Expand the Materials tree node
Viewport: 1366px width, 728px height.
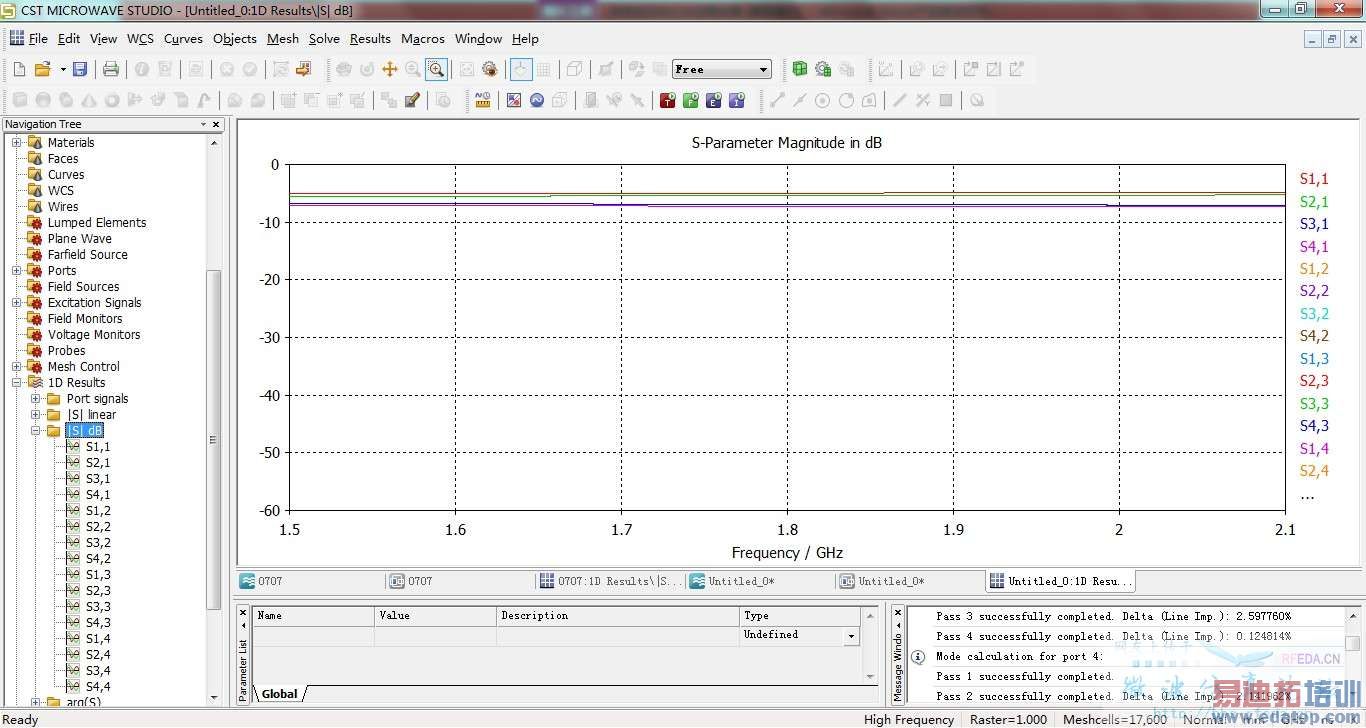pyautogui.click(x=17, y=143)
